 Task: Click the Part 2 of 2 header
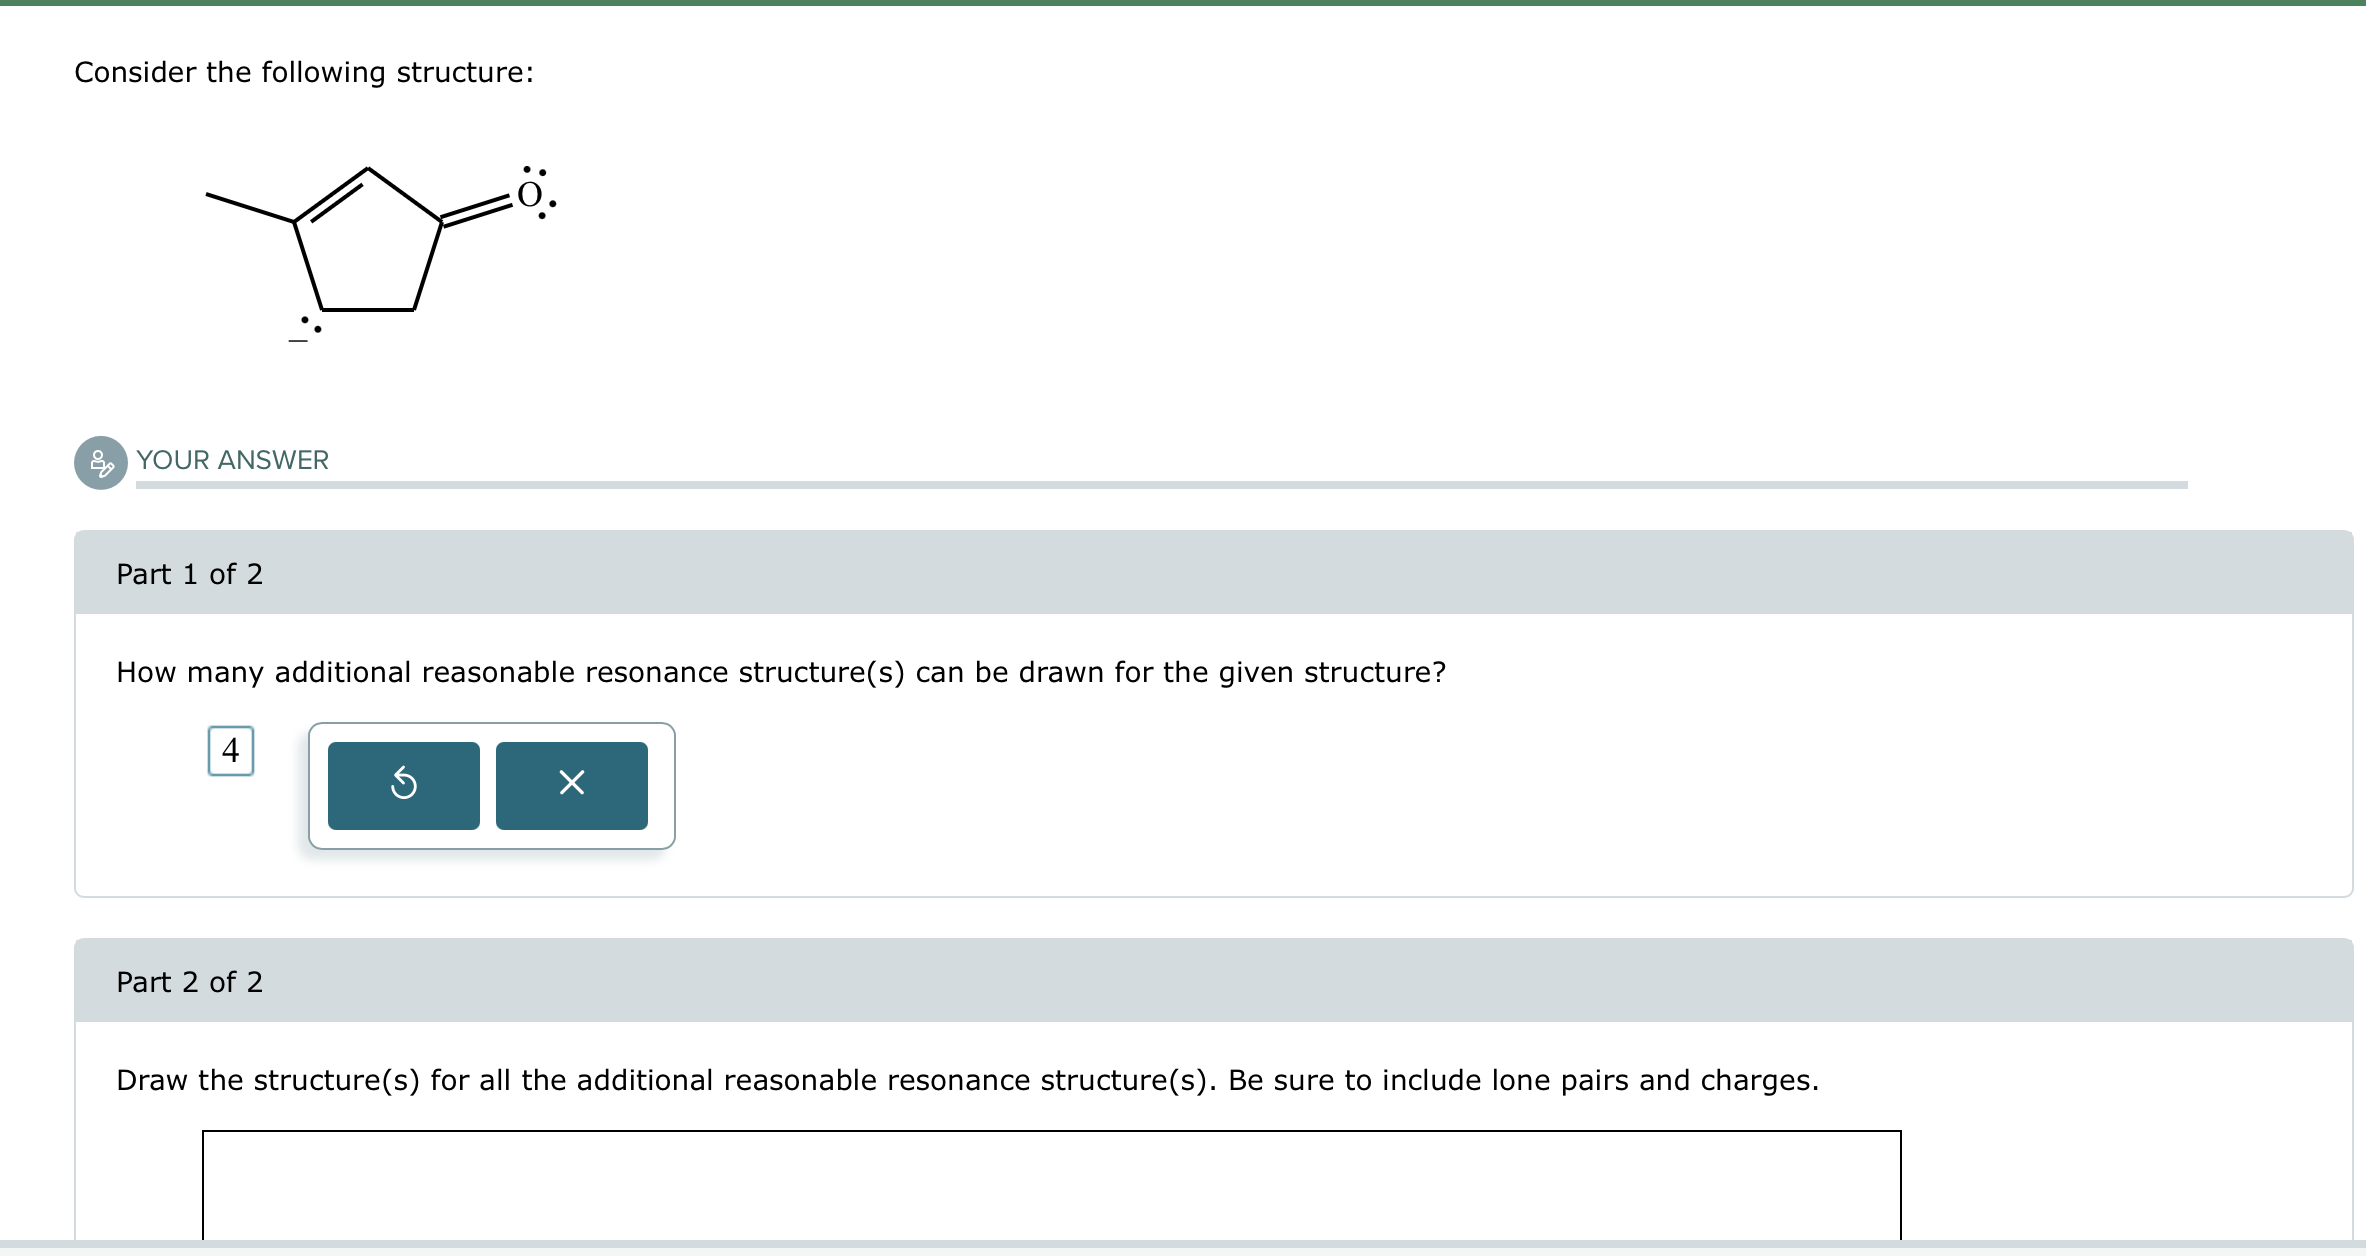coord(189,982)
